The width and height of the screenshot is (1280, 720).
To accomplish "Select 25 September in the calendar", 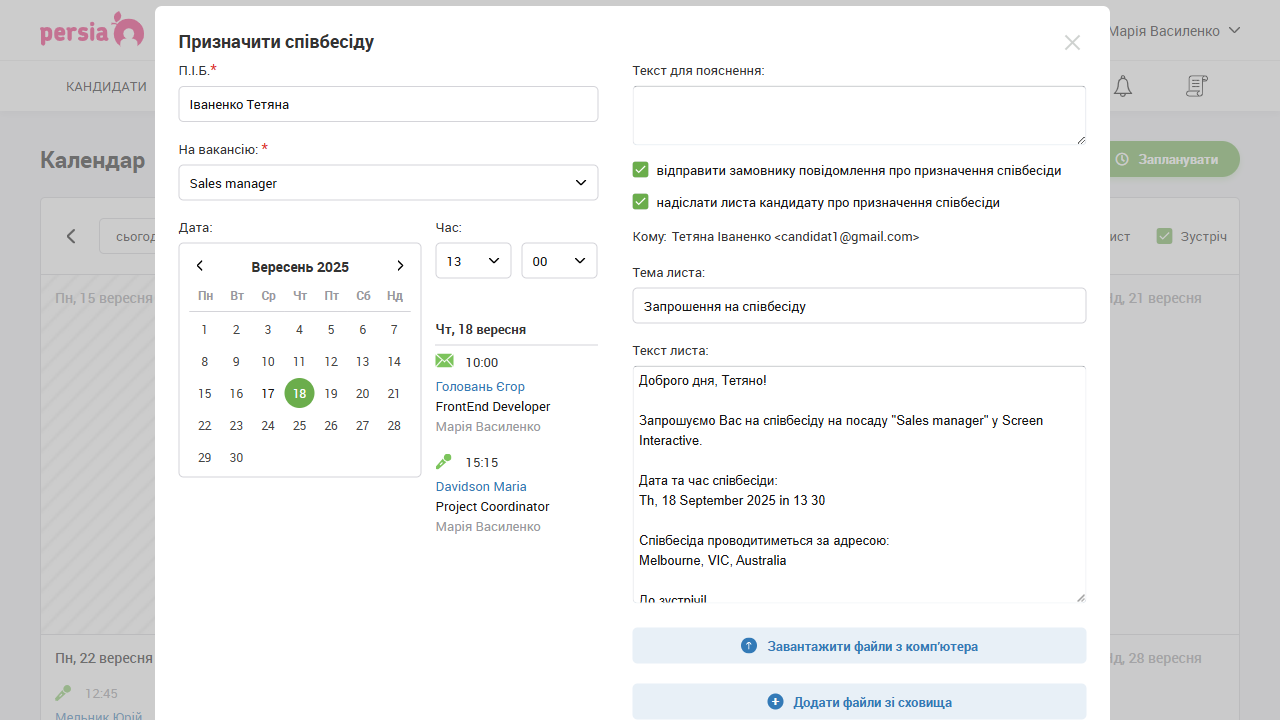I will [x=299, y=426].
